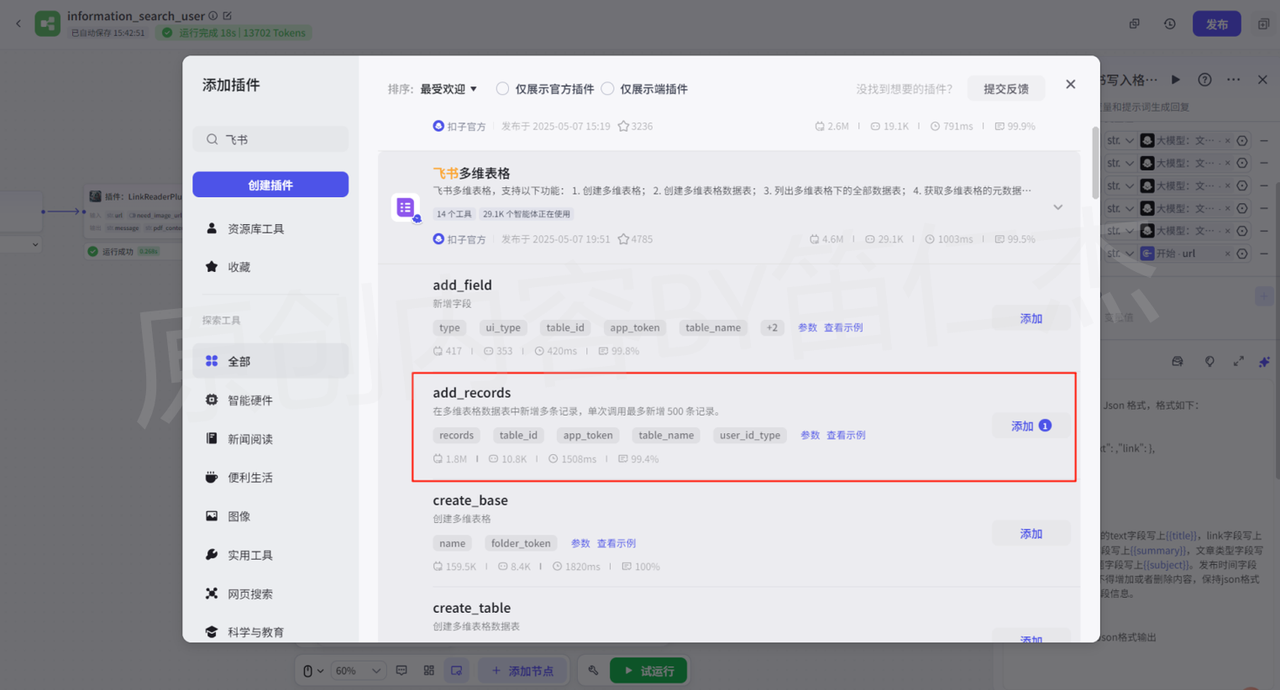Viewport: 1280px width, 690px height.
Task: Collapse the 飞书多维表格 plugin chevron
Action: [1058, 207]
